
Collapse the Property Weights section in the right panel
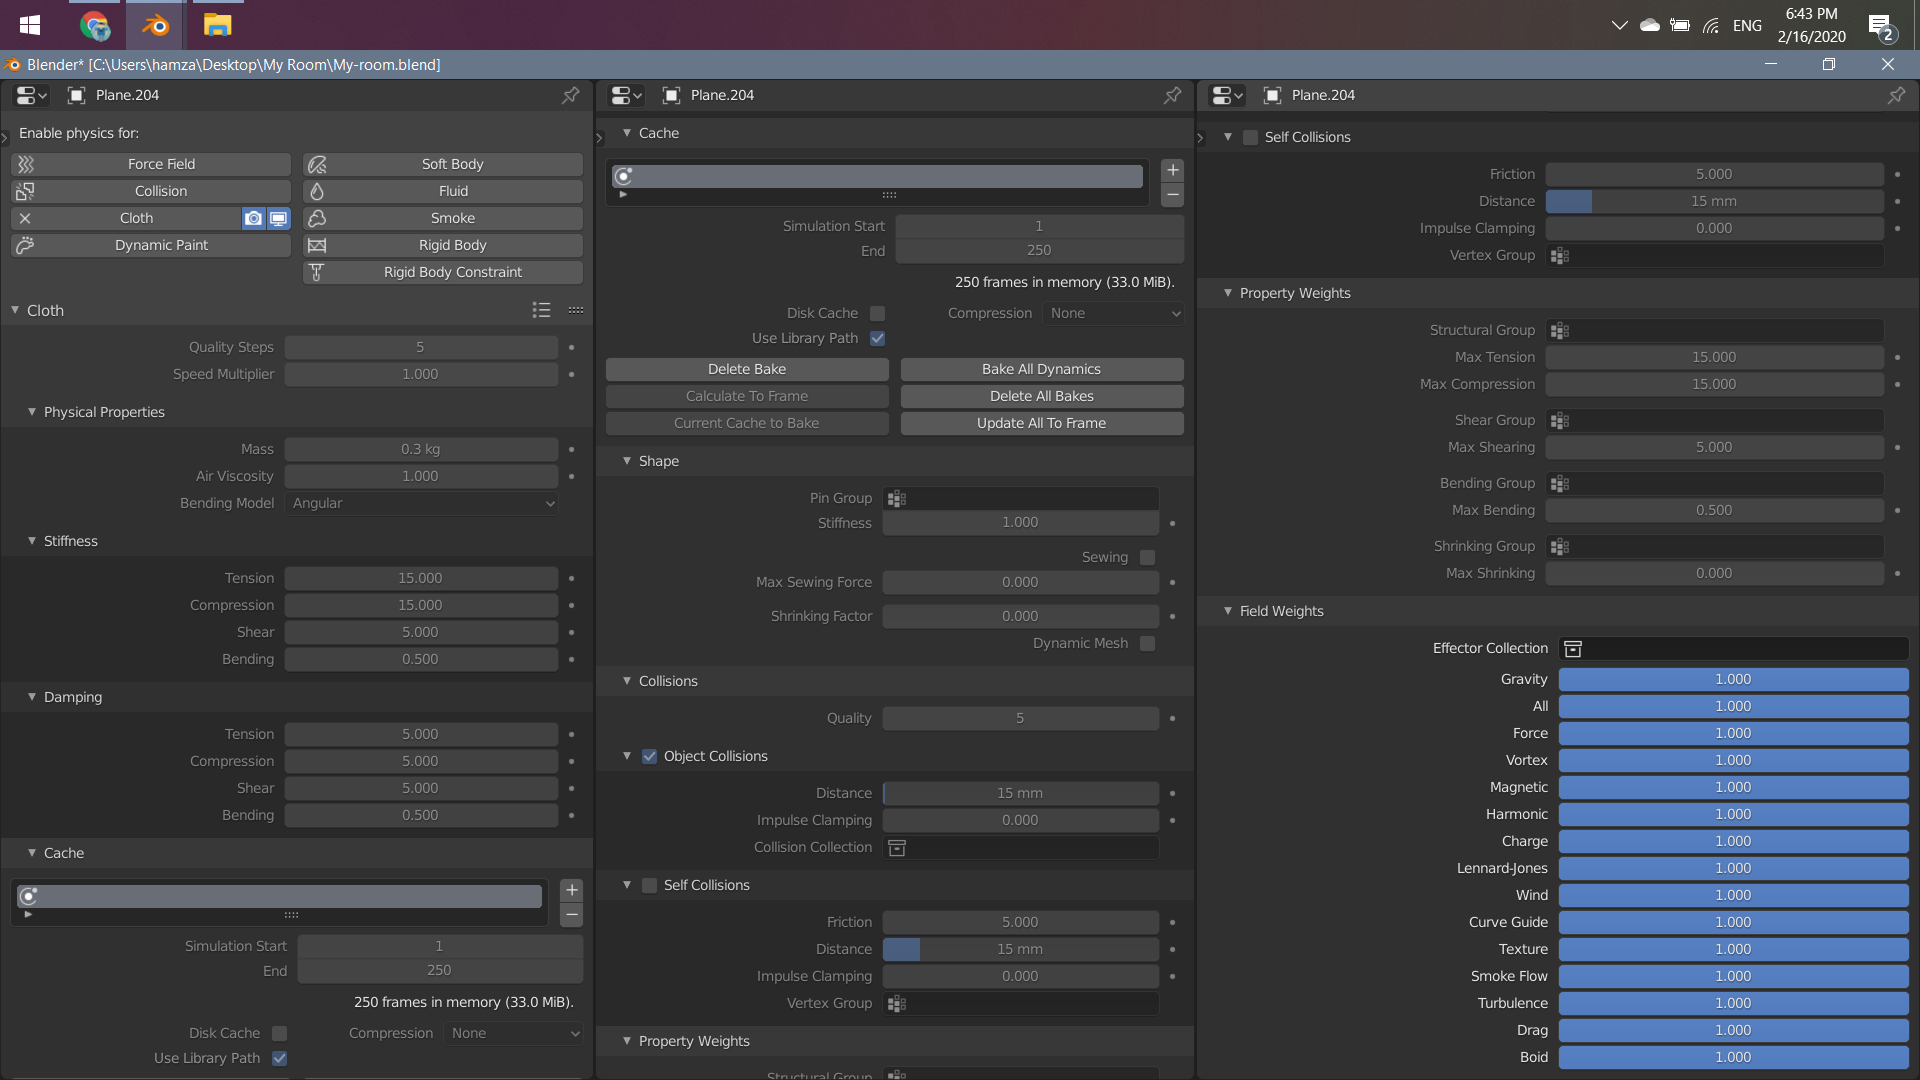tap(1228, 293)
